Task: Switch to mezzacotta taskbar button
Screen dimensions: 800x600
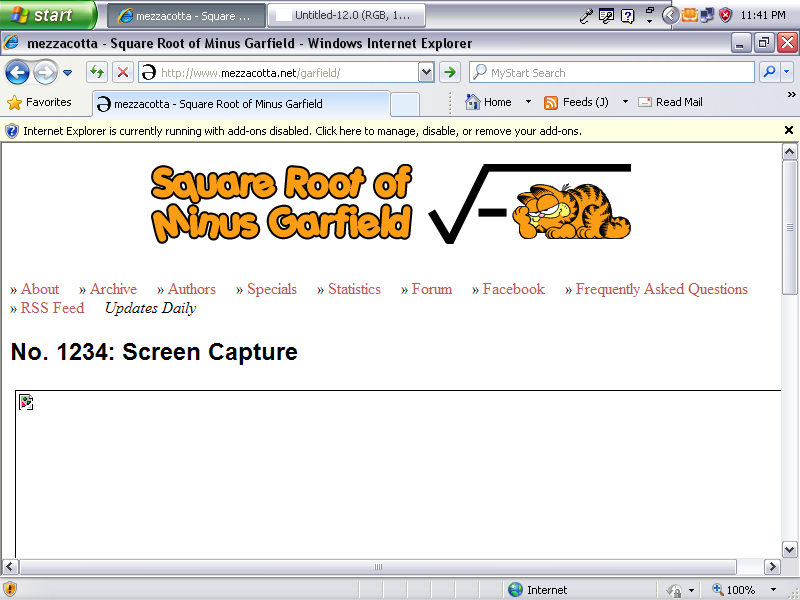Action: (x=186, y=16)
